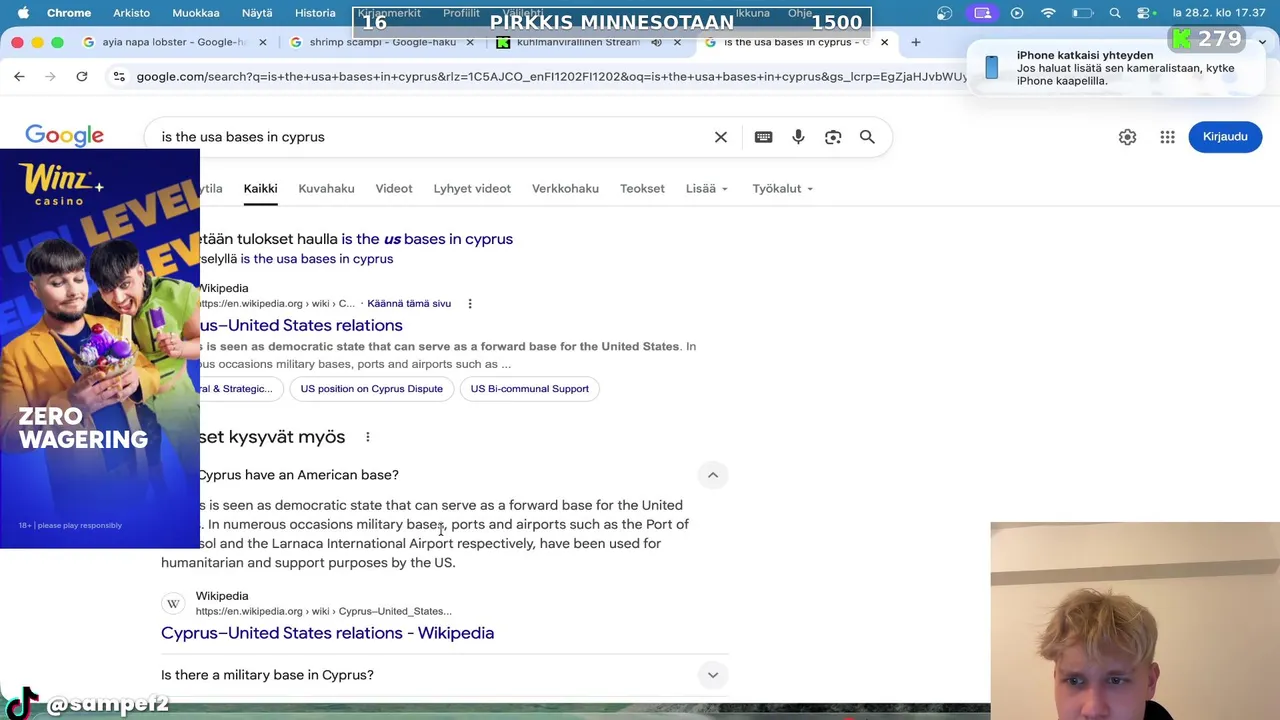Image resolution: width=1280 pixels, height=720 pixels.
Task: Click the Google logo to go home
Action: (x=65, y=136)
